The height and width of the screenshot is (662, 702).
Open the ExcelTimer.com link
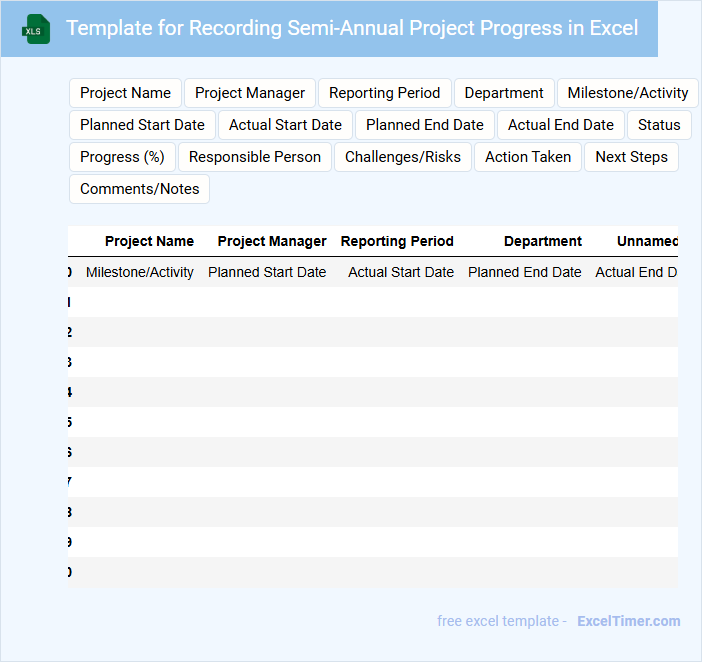(628, 621)
